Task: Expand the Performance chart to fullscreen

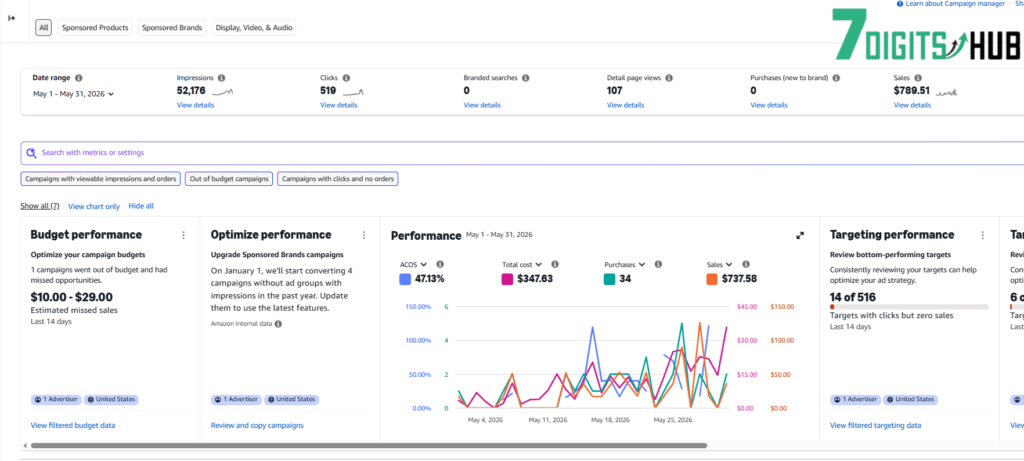Action: pyautogui.click(x=800, y=235)
